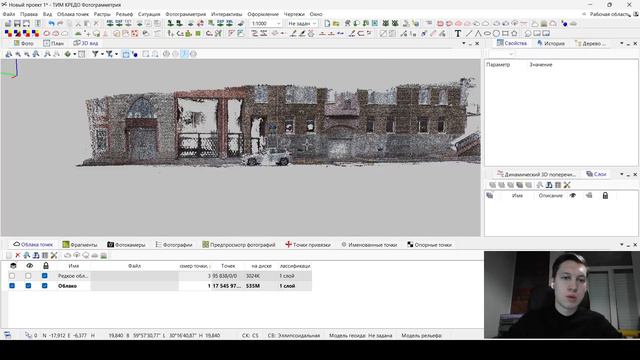
Task: Click the Redo arrow icon
Action: pos(60,24)
